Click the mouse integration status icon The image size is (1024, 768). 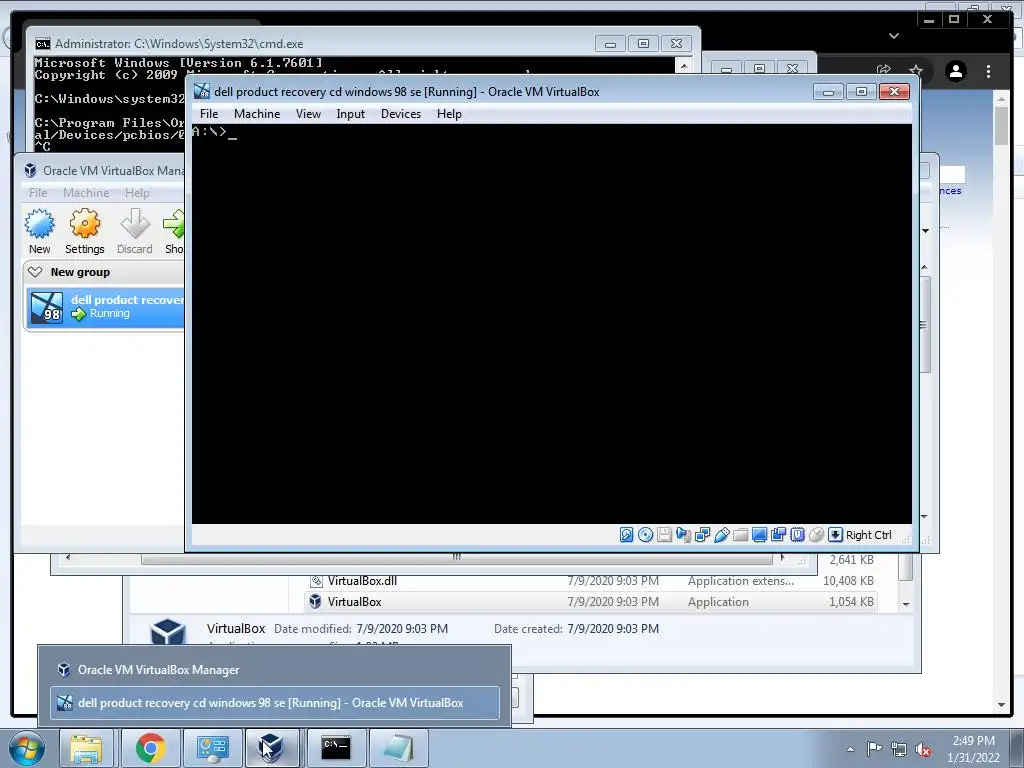816,535
